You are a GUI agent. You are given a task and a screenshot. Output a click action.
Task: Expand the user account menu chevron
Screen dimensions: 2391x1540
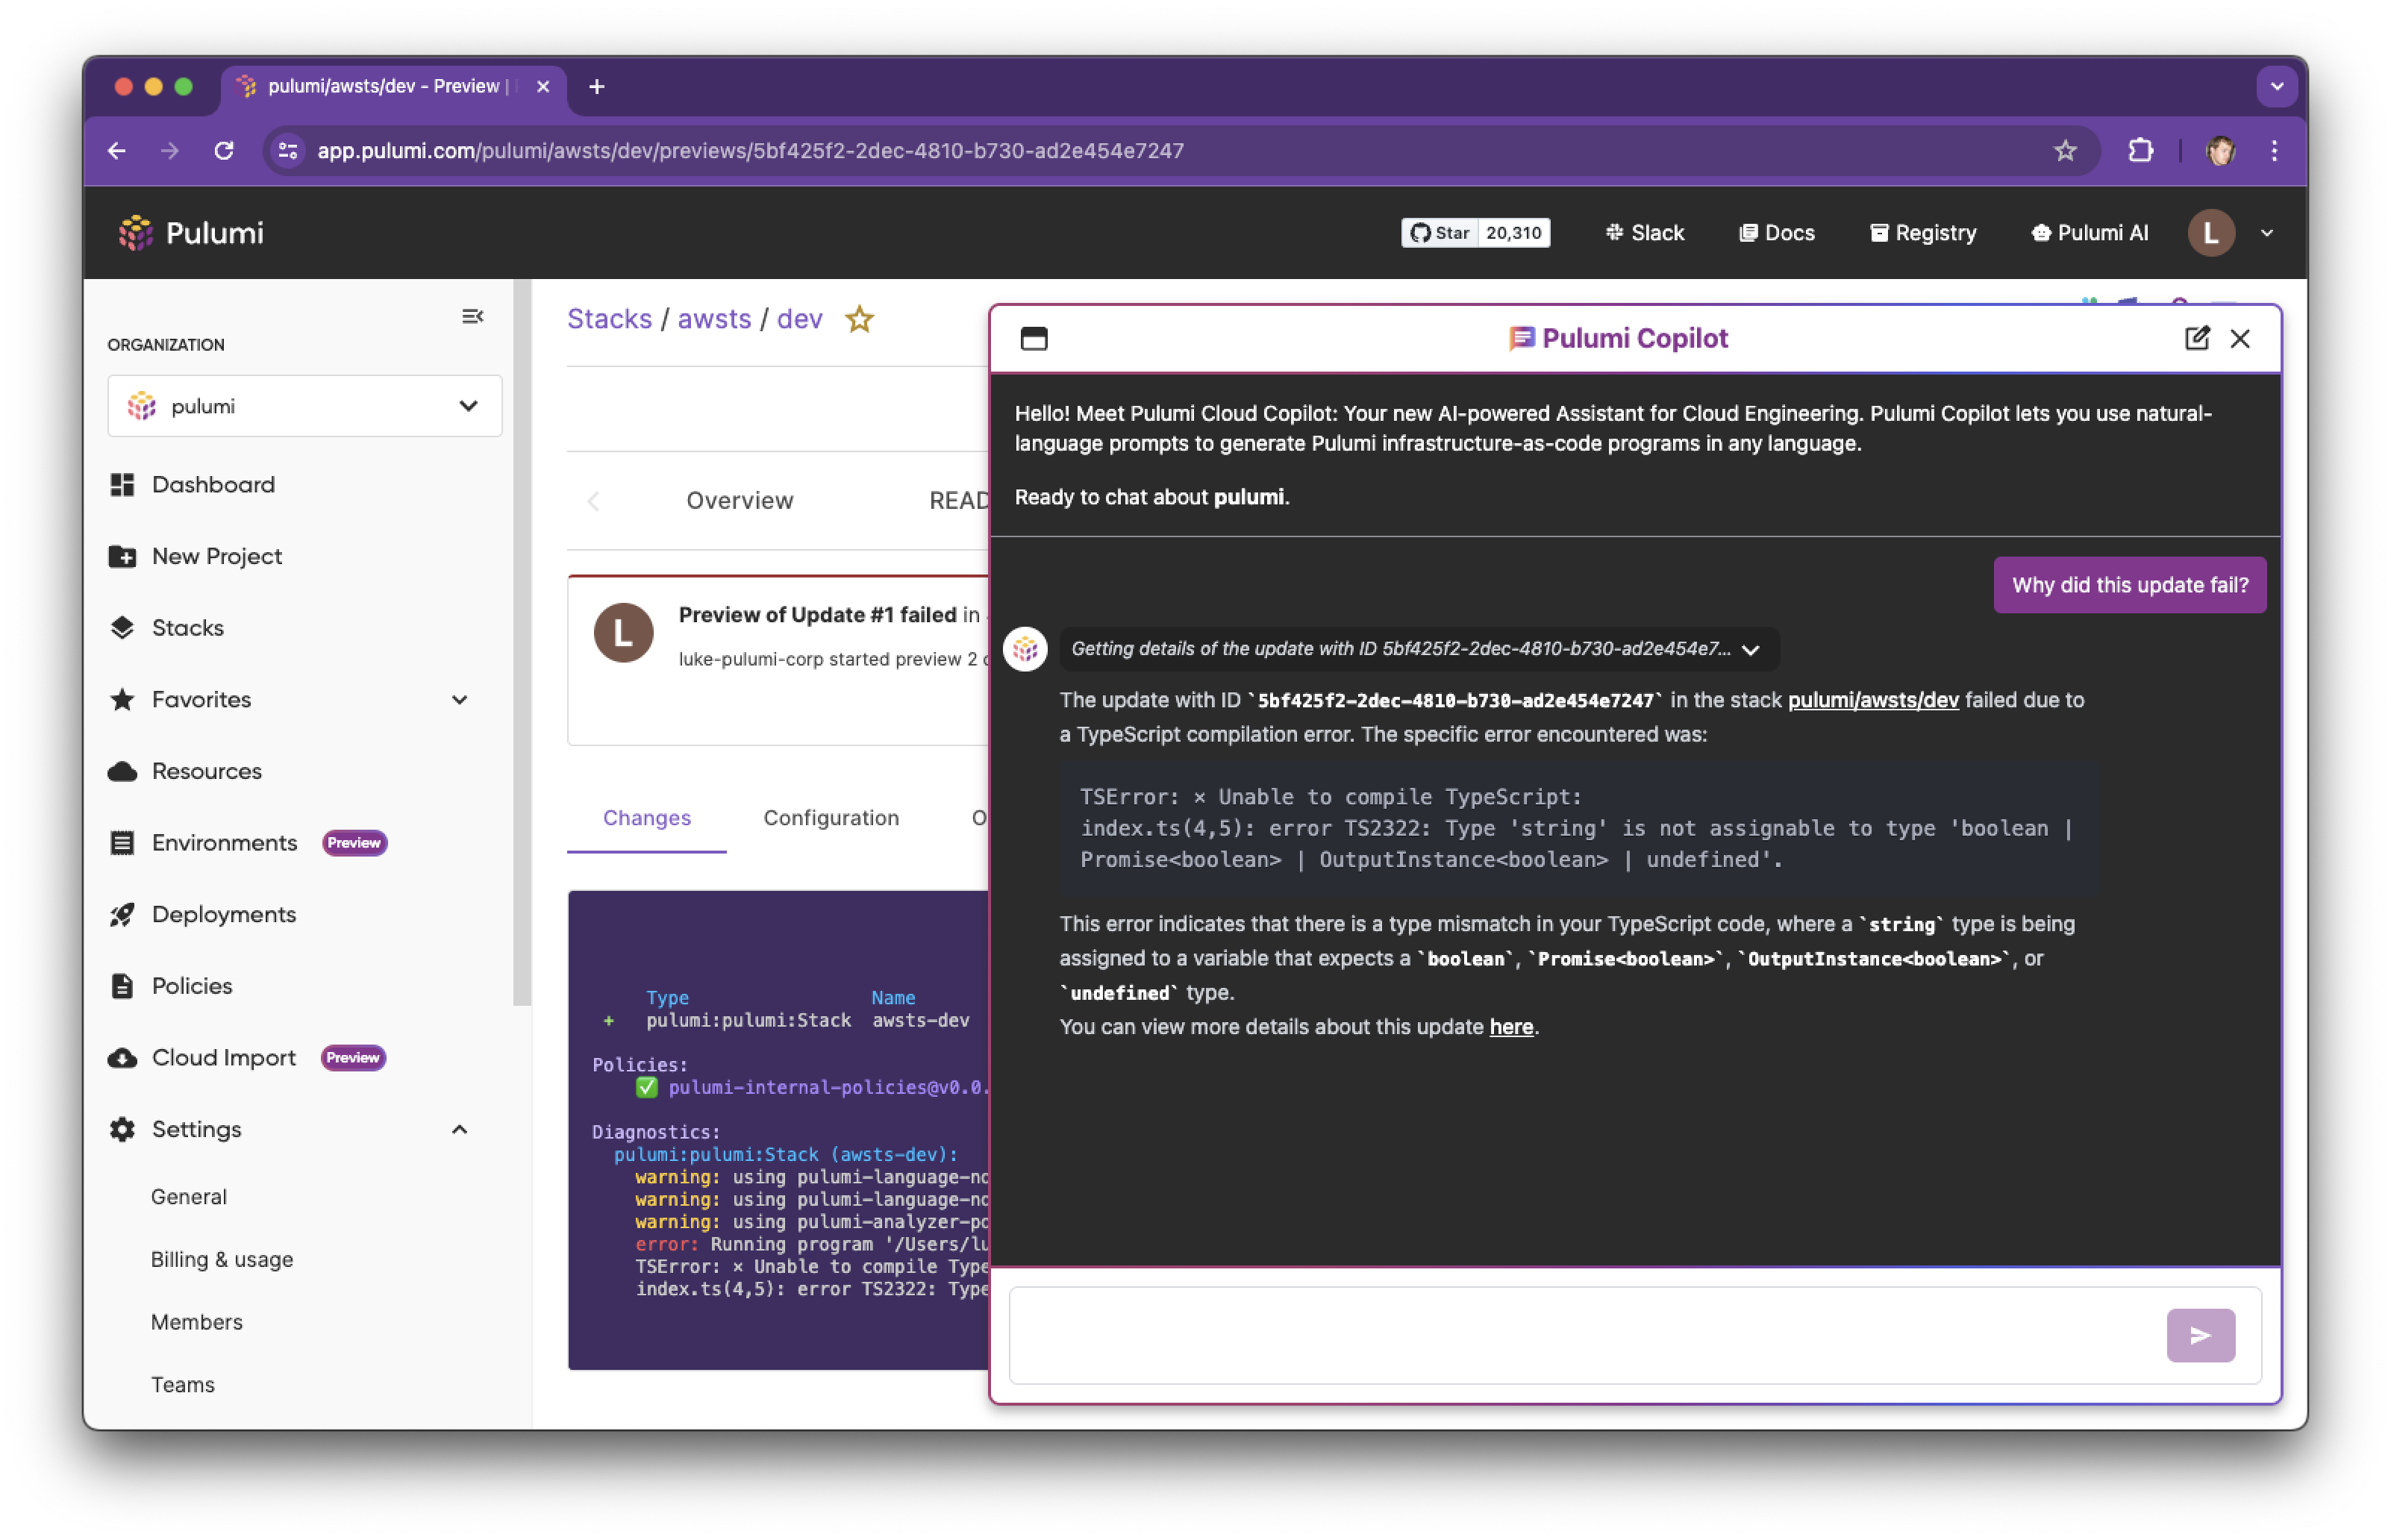pos(2268,233)
